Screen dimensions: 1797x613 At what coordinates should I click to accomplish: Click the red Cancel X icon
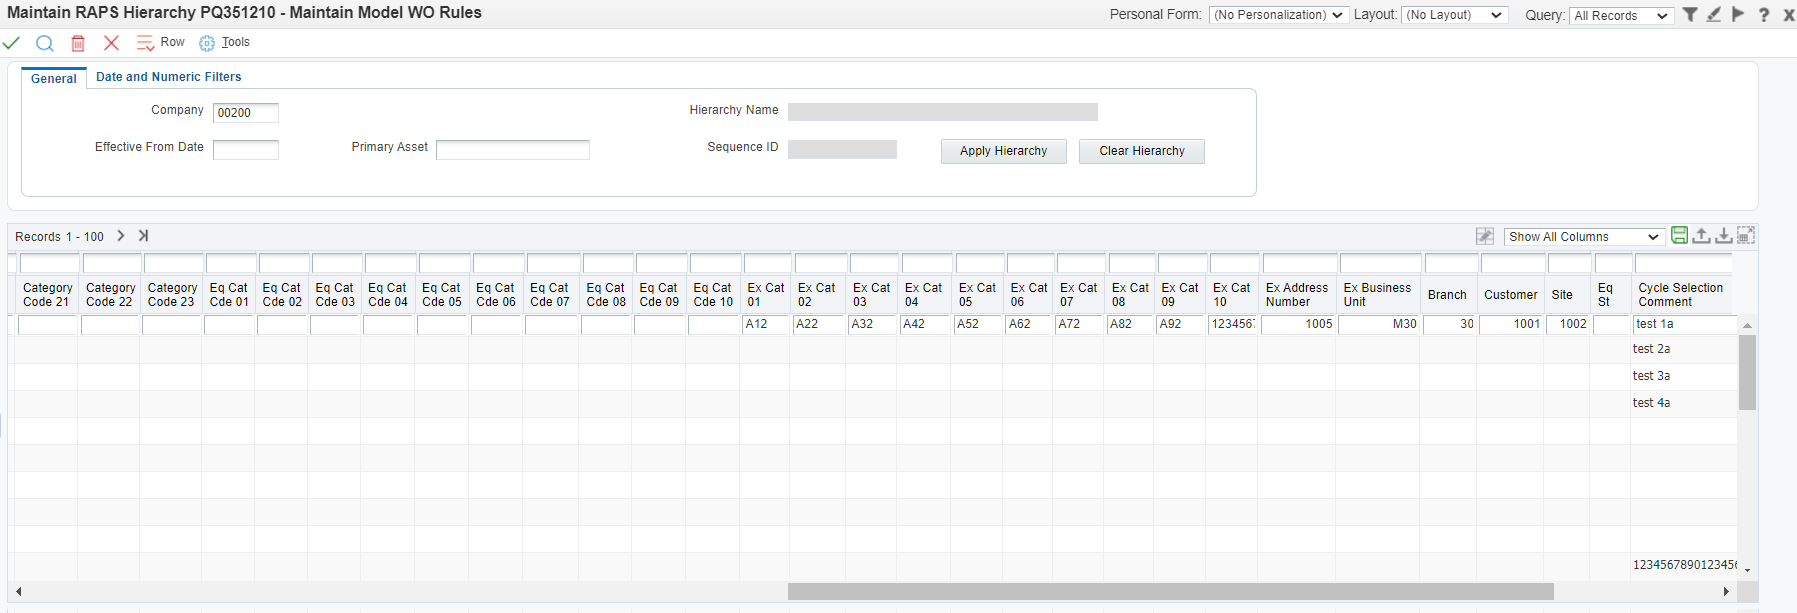click(111, 43)
